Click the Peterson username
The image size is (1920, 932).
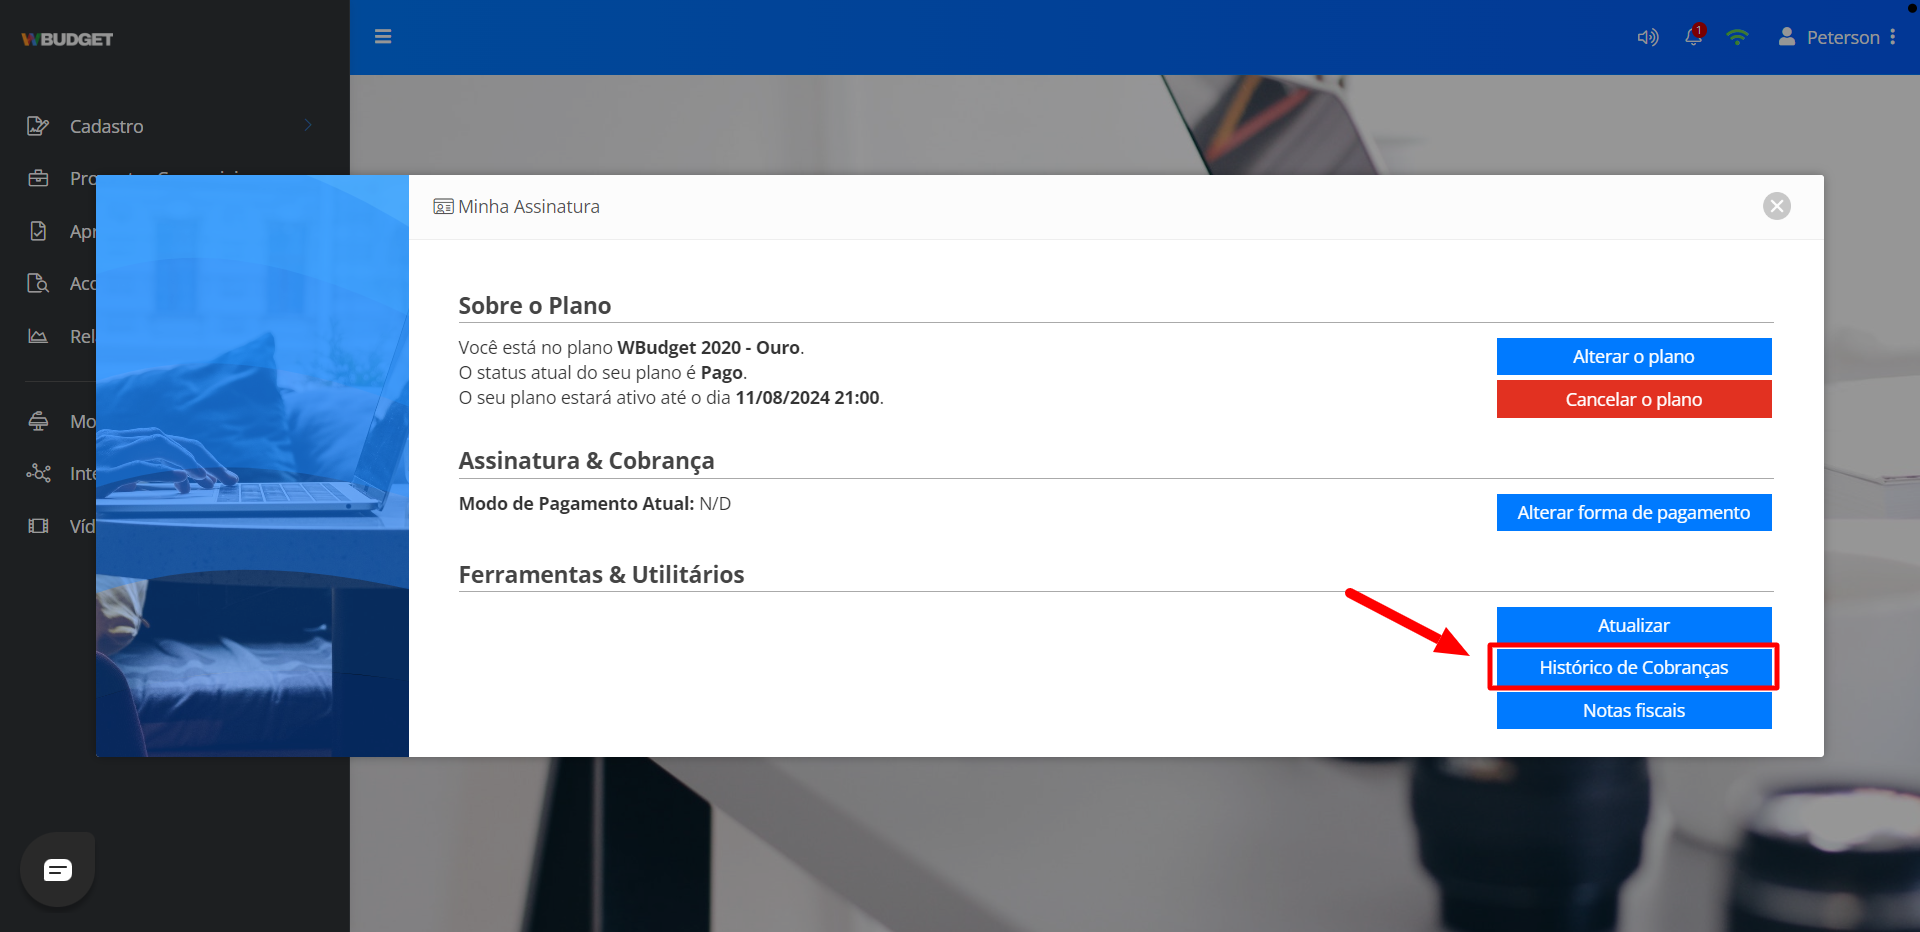point(1843,37)
